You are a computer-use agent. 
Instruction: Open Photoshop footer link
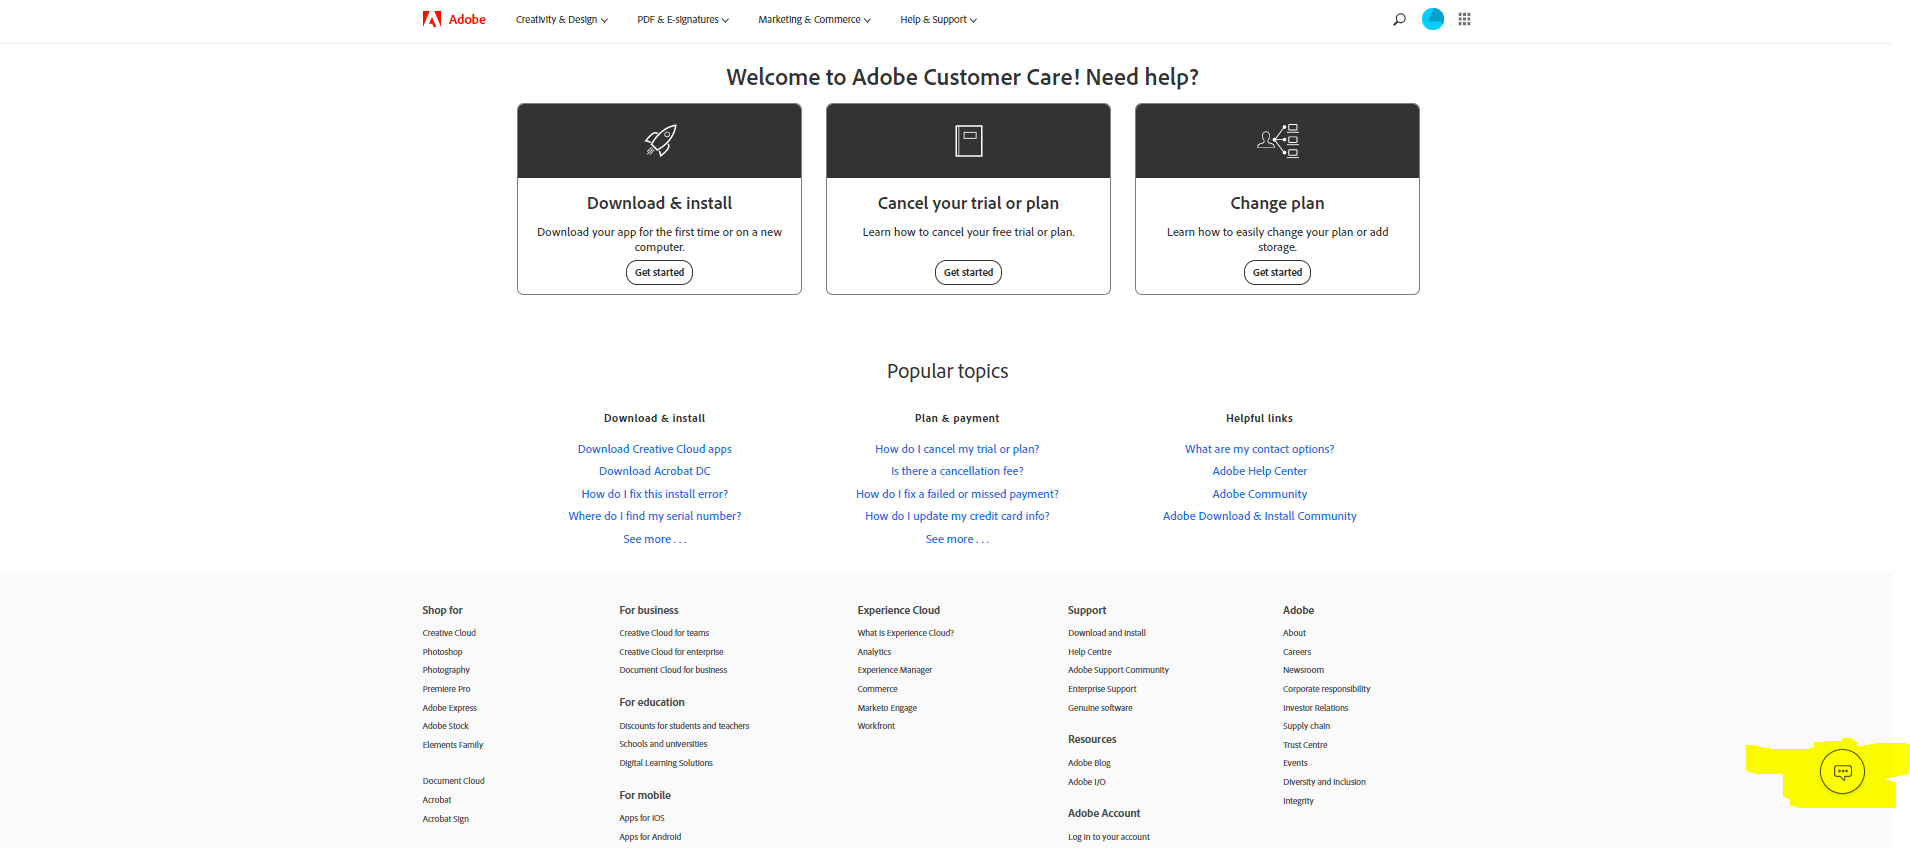442,652
